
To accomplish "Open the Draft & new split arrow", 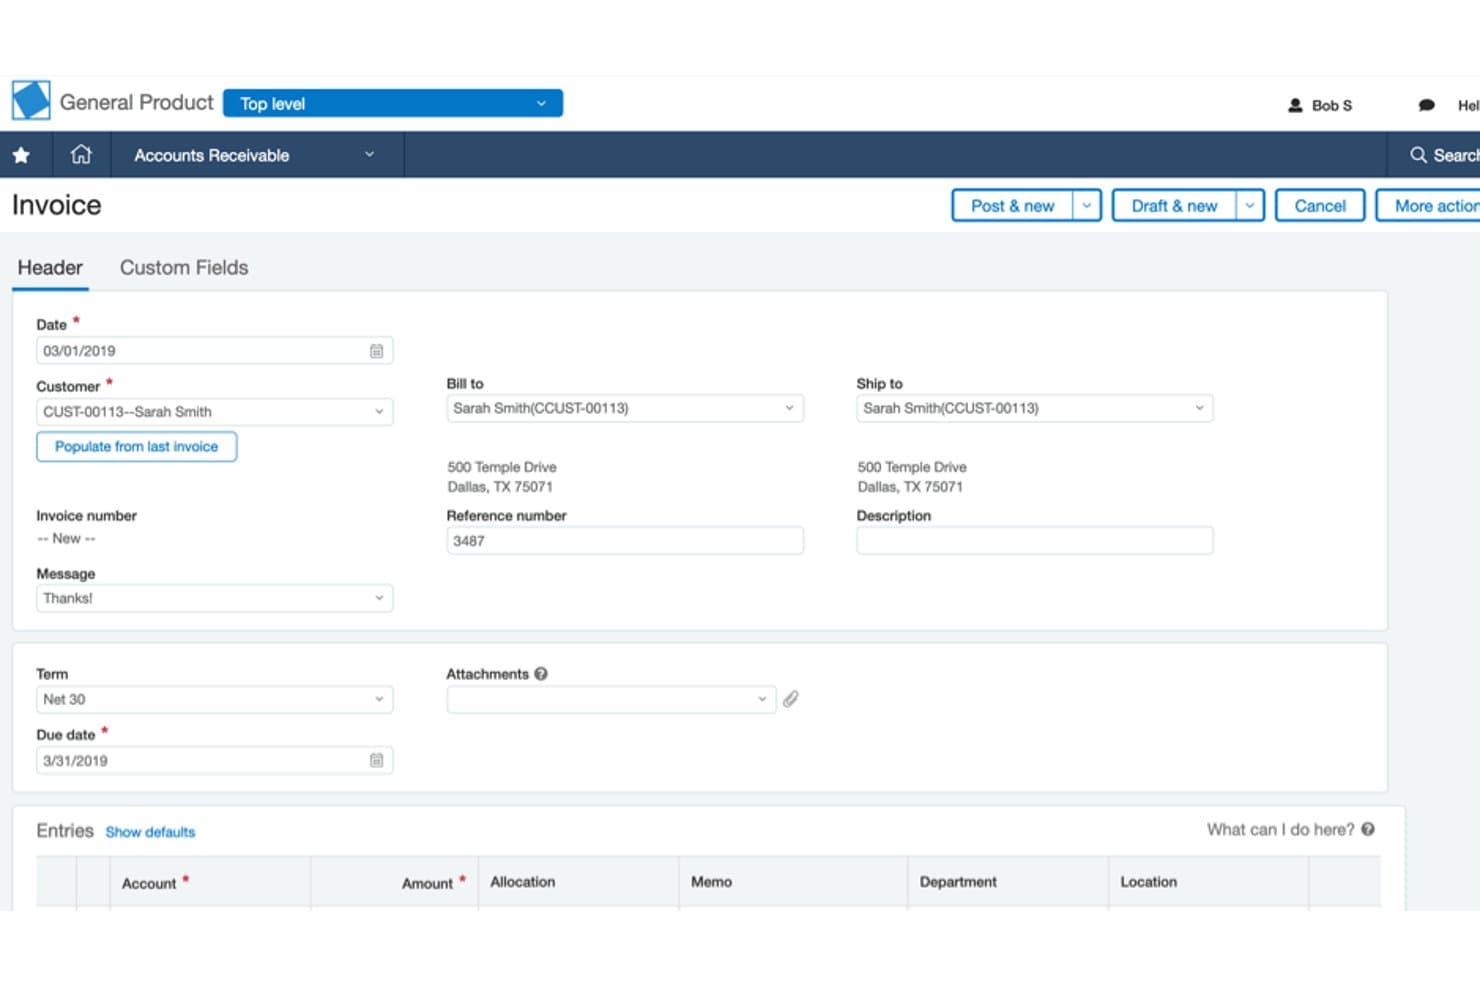I will 1250,206.
